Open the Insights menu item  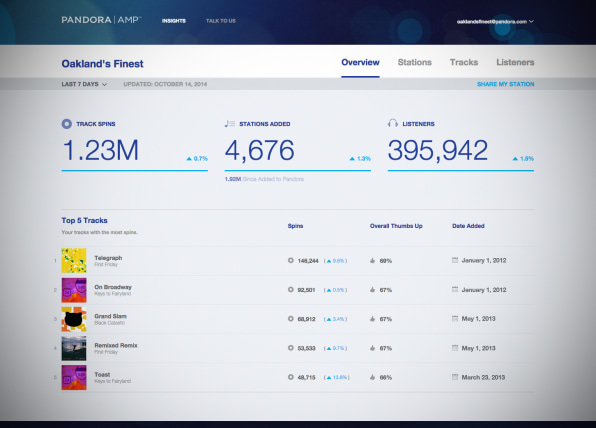tap(174, 21)
